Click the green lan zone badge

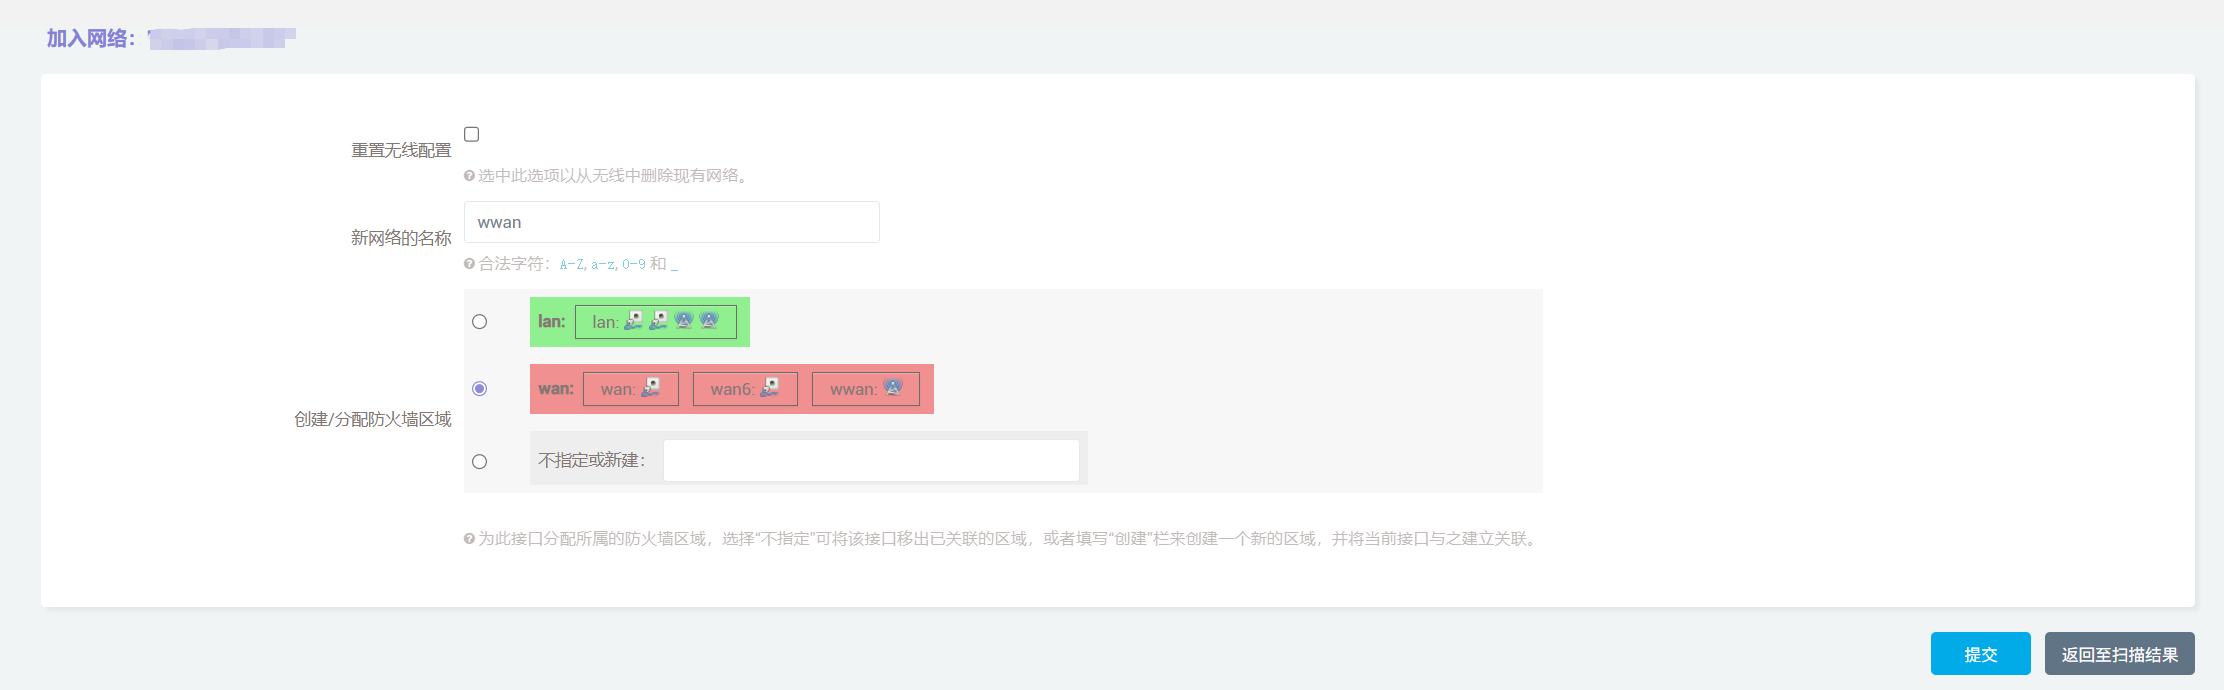click(x=551, y=322)
